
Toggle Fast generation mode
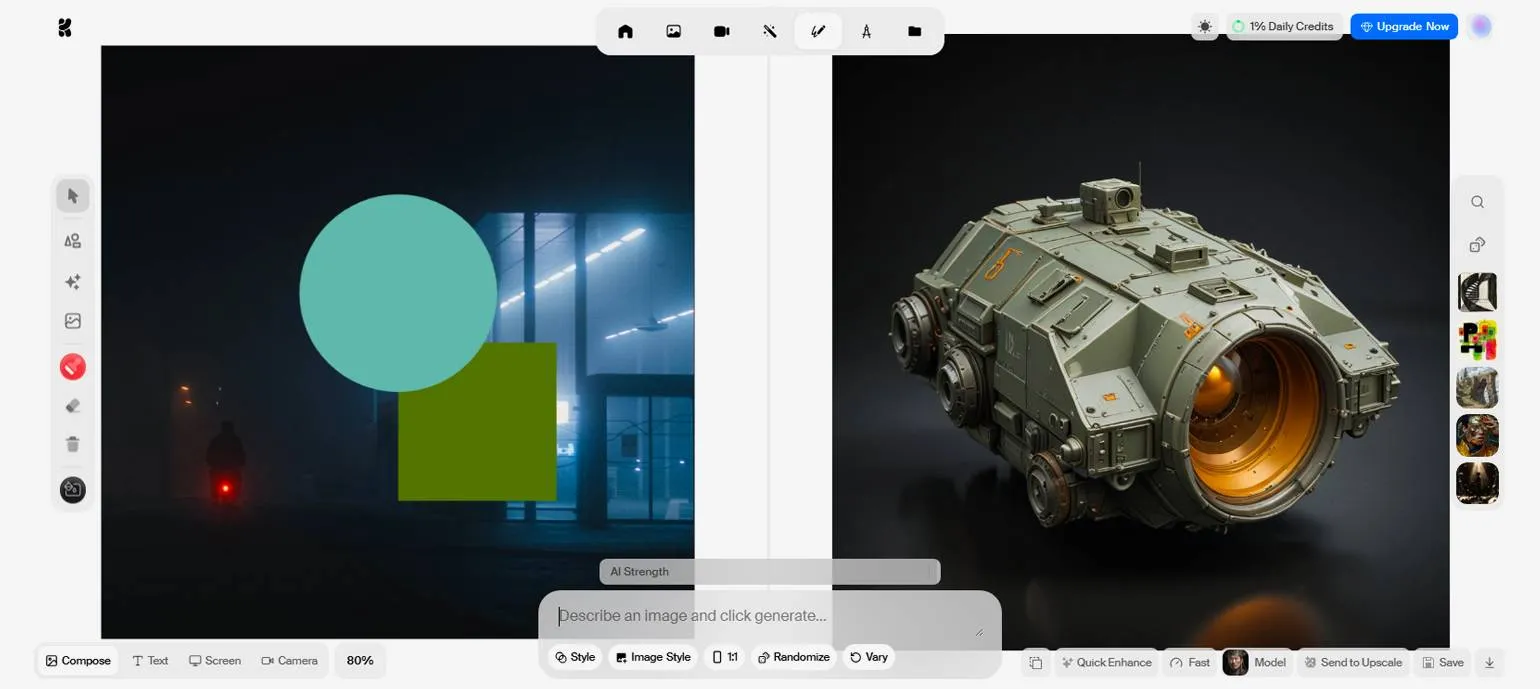click(x=1190, y=662)
